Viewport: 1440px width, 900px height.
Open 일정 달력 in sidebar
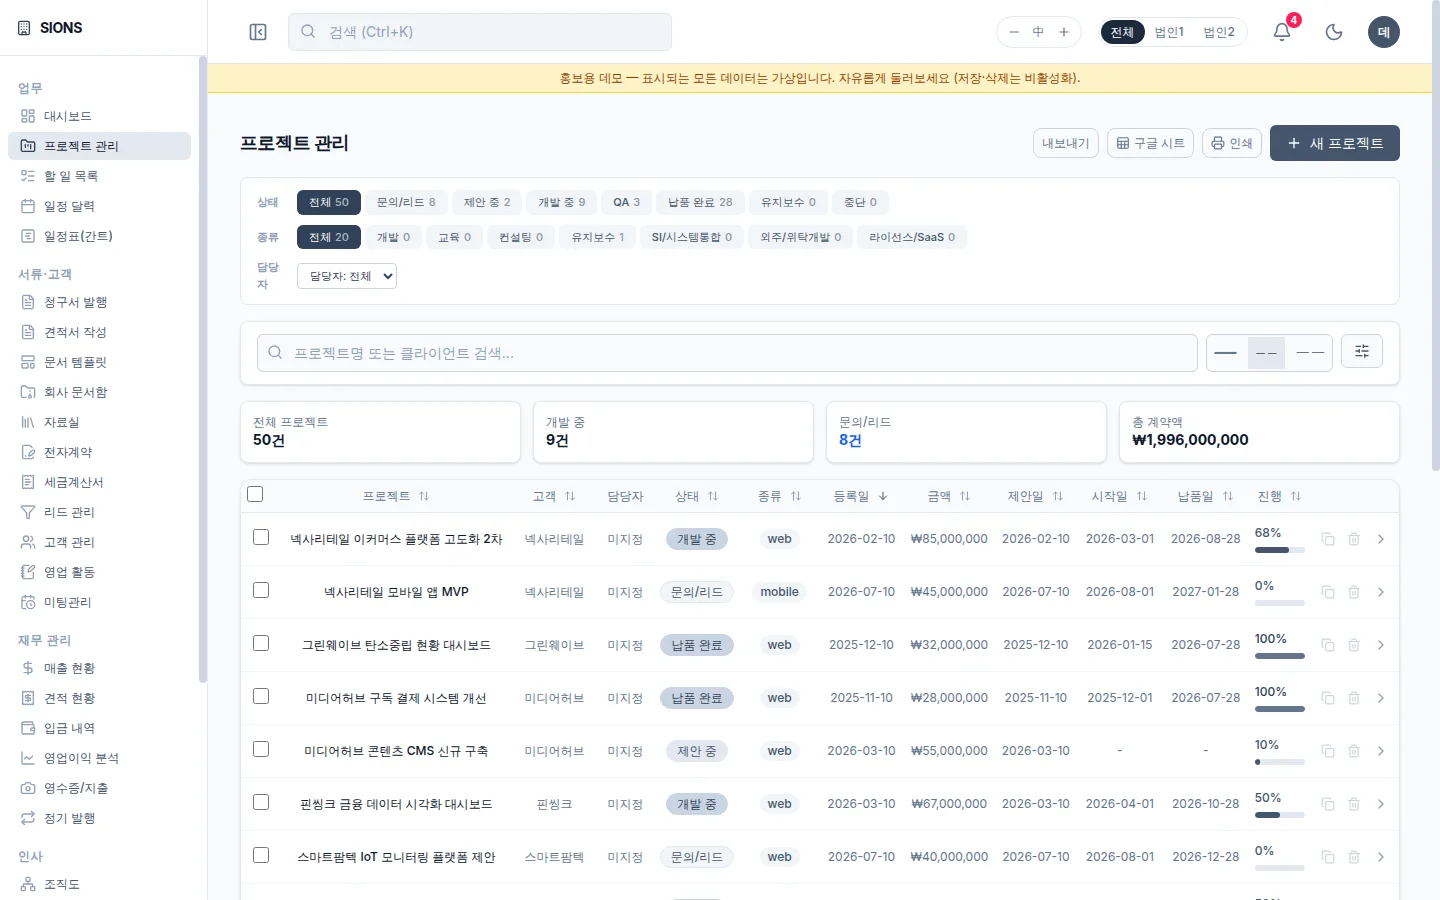[x=99, y=206]
